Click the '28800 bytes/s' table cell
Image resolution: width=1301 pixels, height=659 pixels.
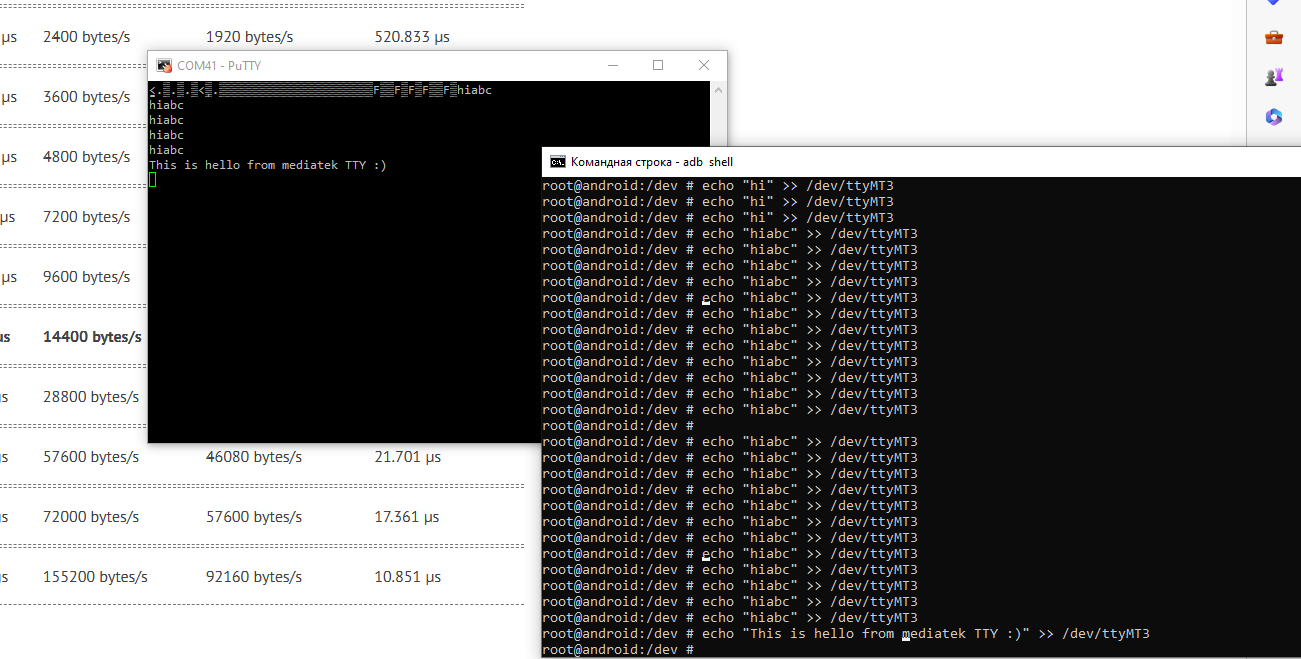(x=91, y=397)
